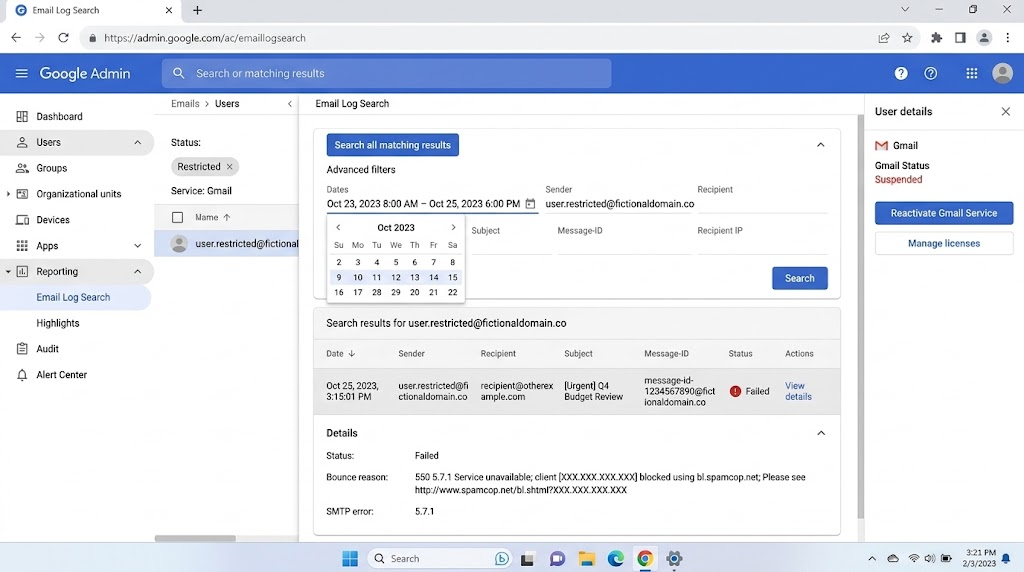Open a new browser tab
The width and height of the screenshot is (1024, 572).
(x=197, y=10)
